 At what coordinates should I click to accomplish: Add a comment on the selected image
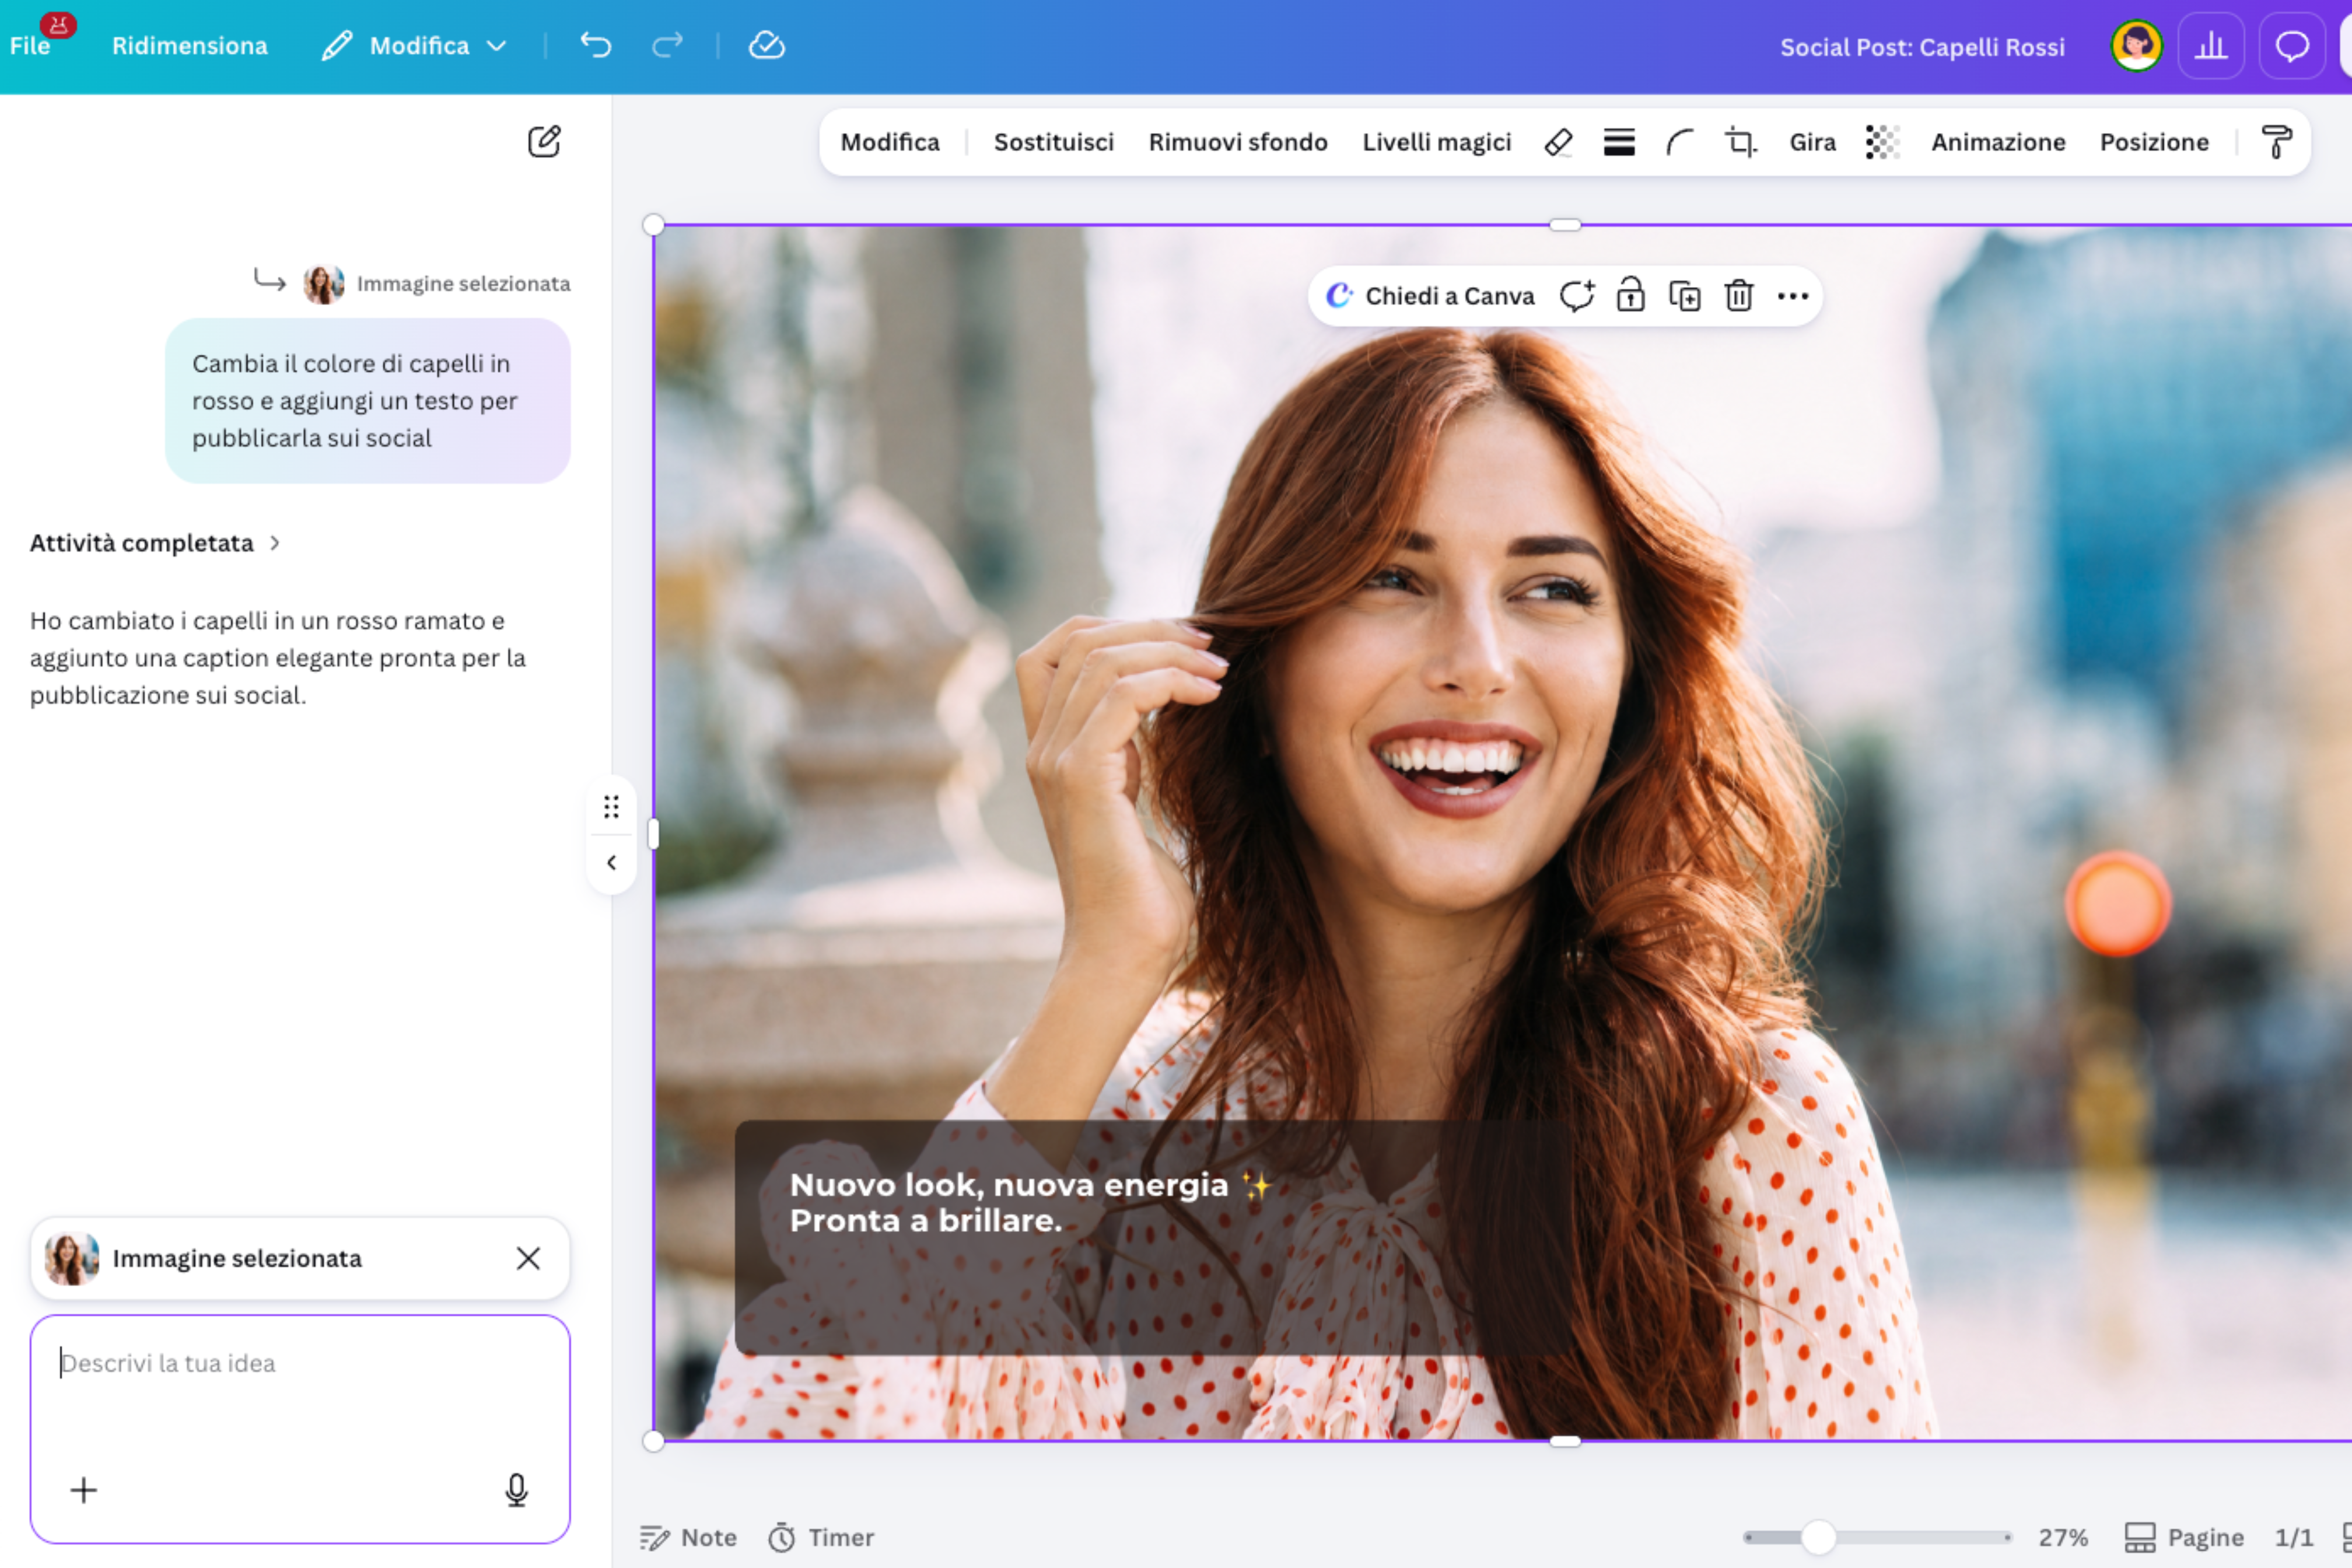tap(1577, 296)
